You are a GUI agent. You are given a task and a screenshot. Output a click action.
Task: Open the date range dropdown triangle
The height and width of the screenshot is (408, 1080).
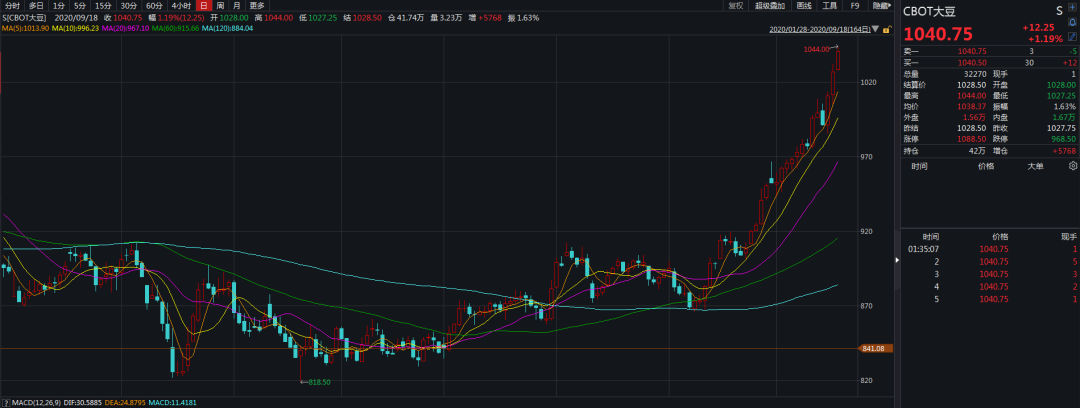coord(875,29)
